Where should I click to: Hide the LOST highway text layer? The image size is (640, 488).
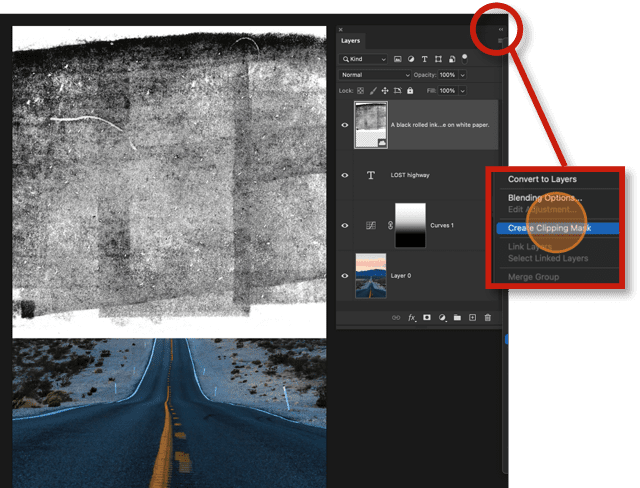[345, 175]
